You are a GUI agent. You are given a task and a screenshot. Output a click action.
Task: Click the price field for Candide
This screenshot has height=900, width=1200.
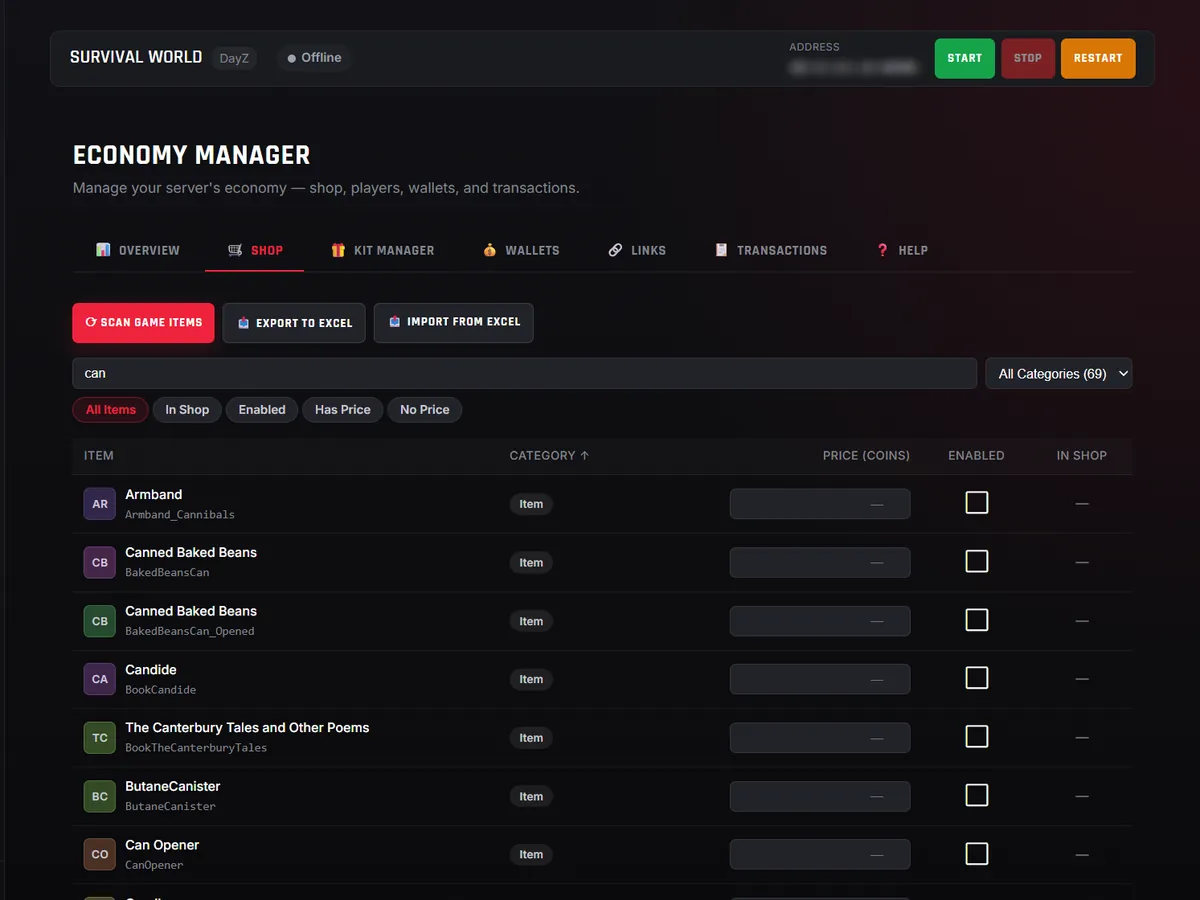click(820, 679)
